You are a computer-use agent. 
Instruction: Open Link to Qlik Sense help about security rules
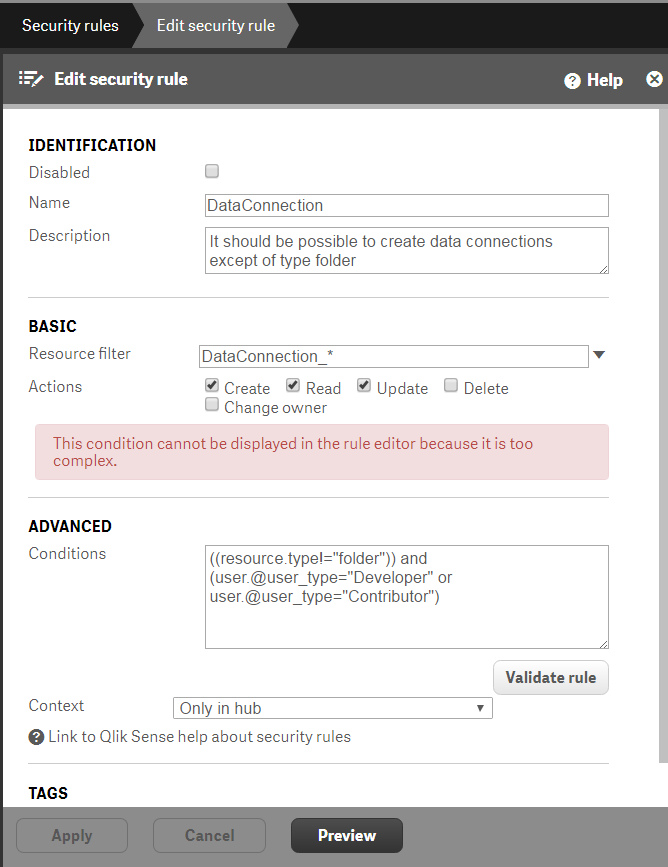point(199,737)
